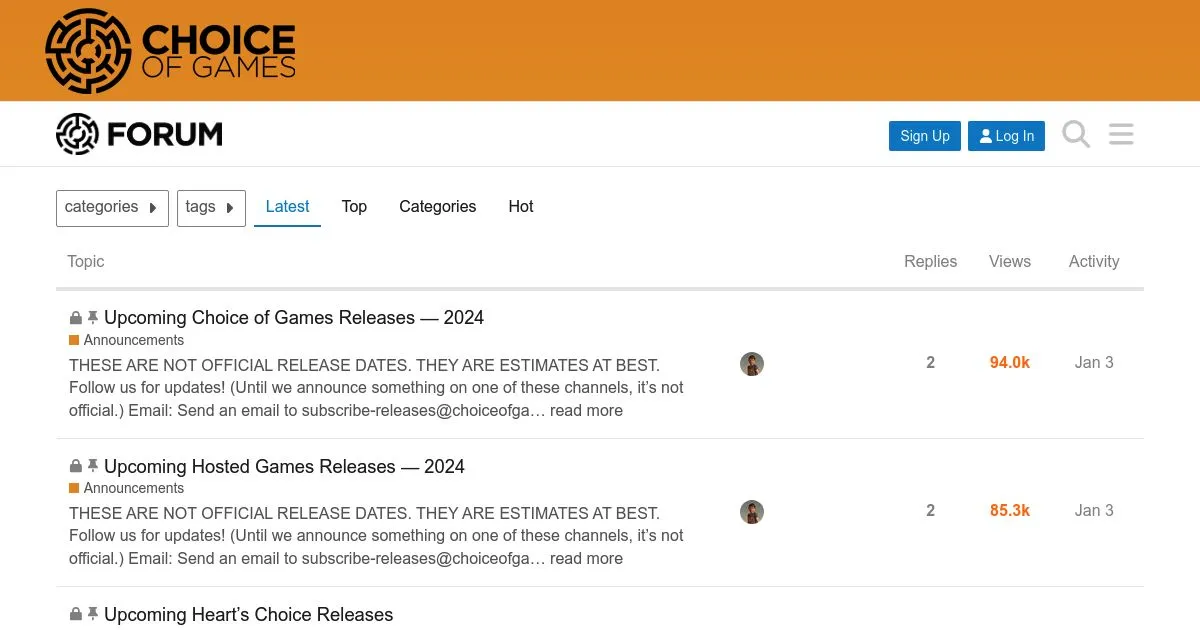The image size is (1200, 630).
Task: Sort topics by Replies column
Action: coord(930,261)
